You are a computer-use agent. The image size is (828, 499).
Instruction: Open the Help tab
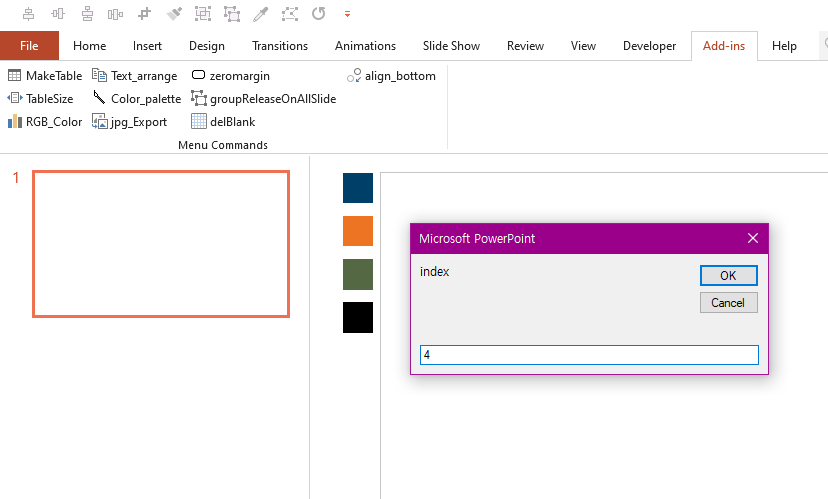coord(784,46)
